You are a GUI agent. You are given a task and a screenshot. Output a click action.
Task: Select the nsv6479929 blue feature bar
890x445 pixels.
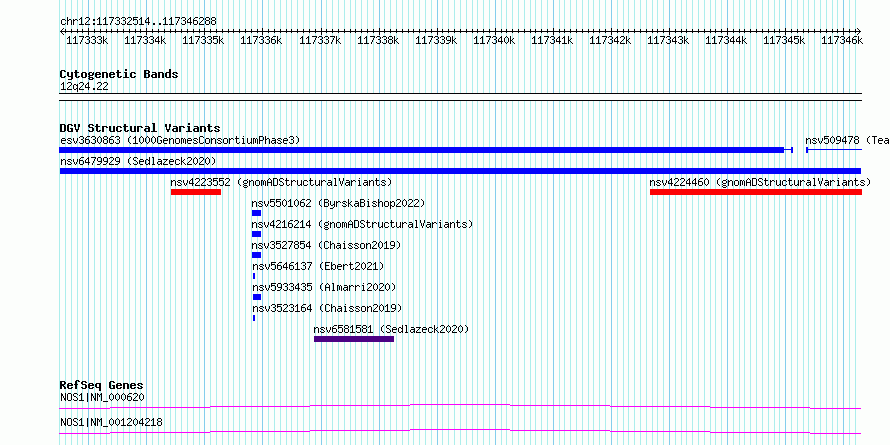(460, 171)
